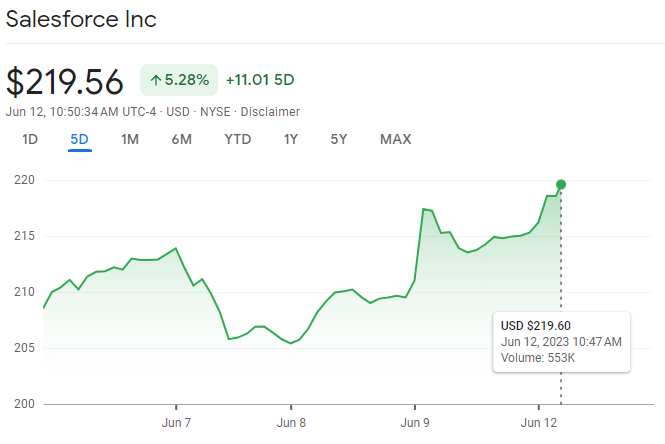This screenshot has width=665, height=444.
Task: Open the 6M chart range
Action: pyautogui.click(x=181, y=139)
